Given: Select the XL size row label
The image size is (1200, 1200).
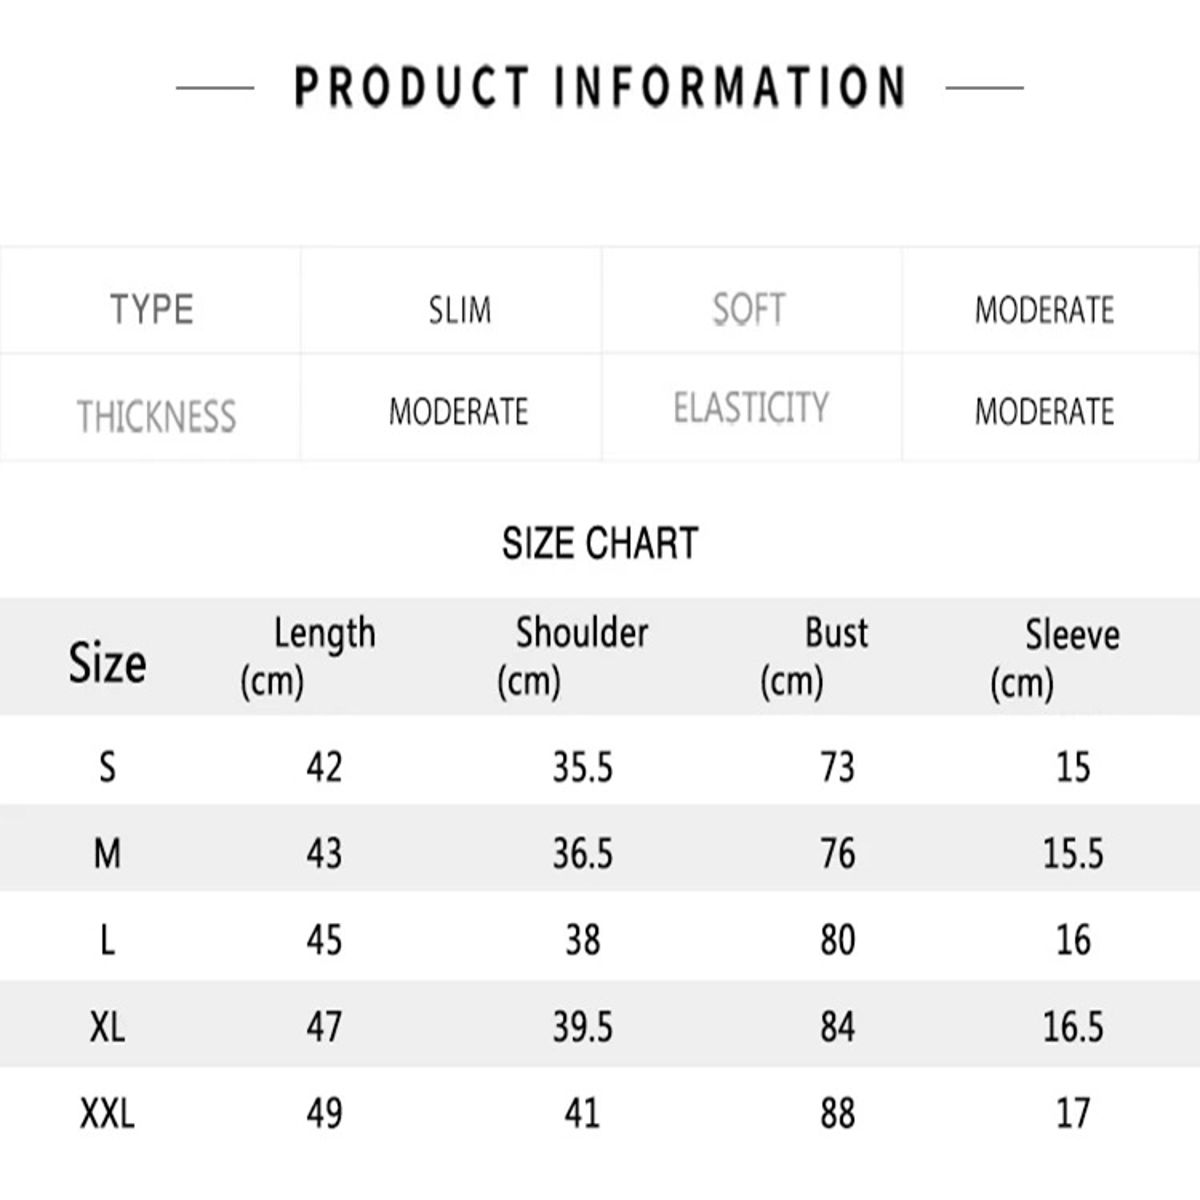Looking at the screenshot, I should click(x=107, y=1026).
